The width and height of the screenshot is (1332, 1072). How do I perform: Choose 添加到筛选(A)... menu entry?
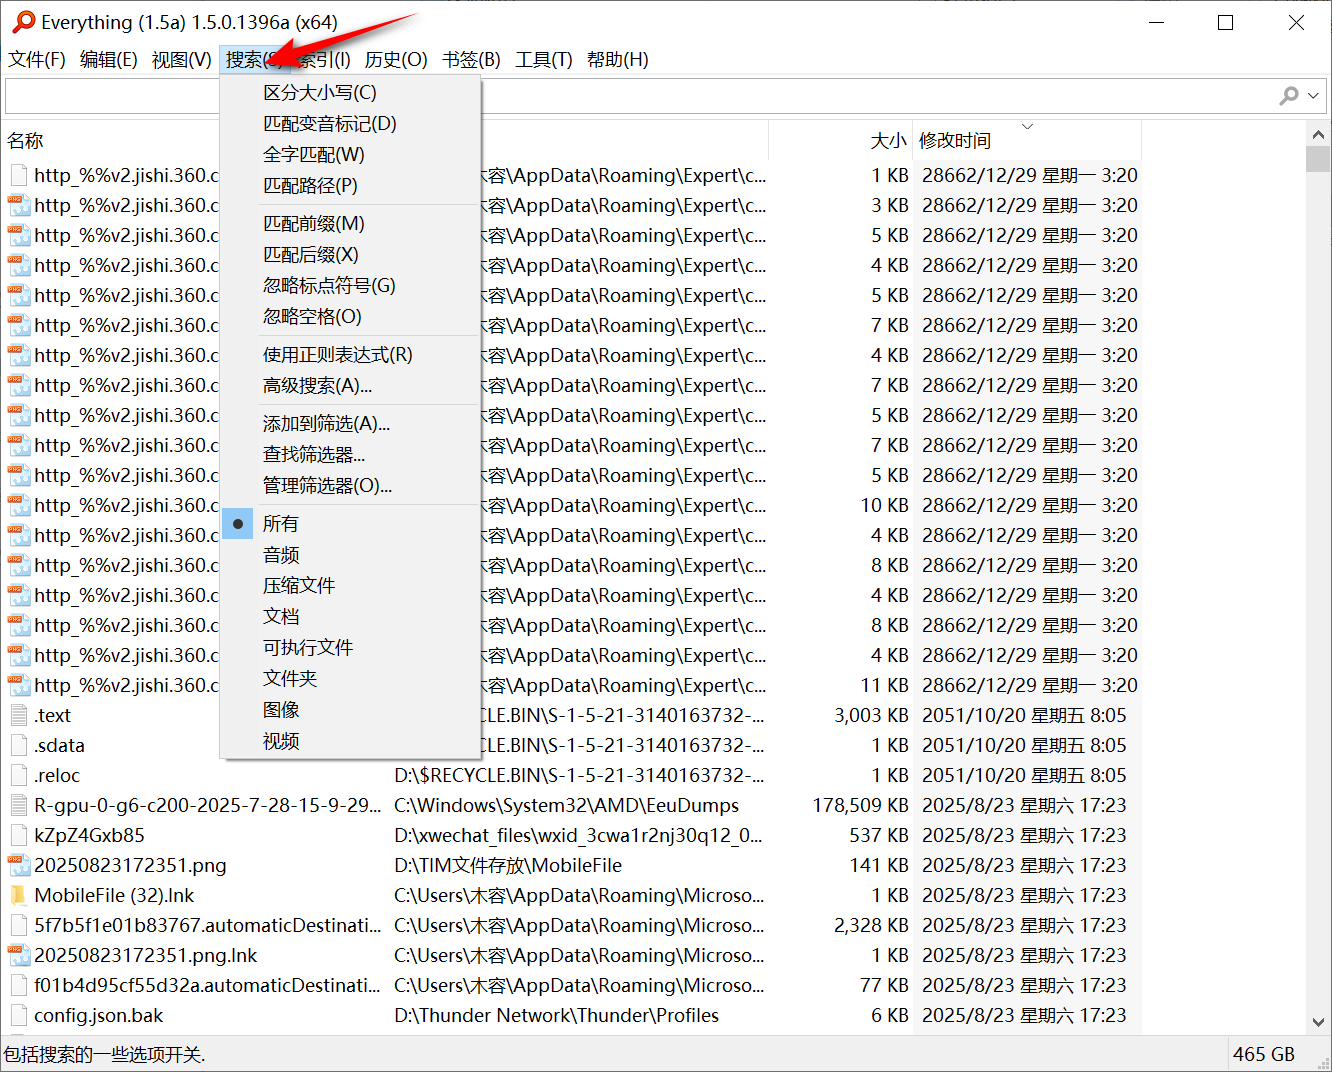[x=351, y=423]
